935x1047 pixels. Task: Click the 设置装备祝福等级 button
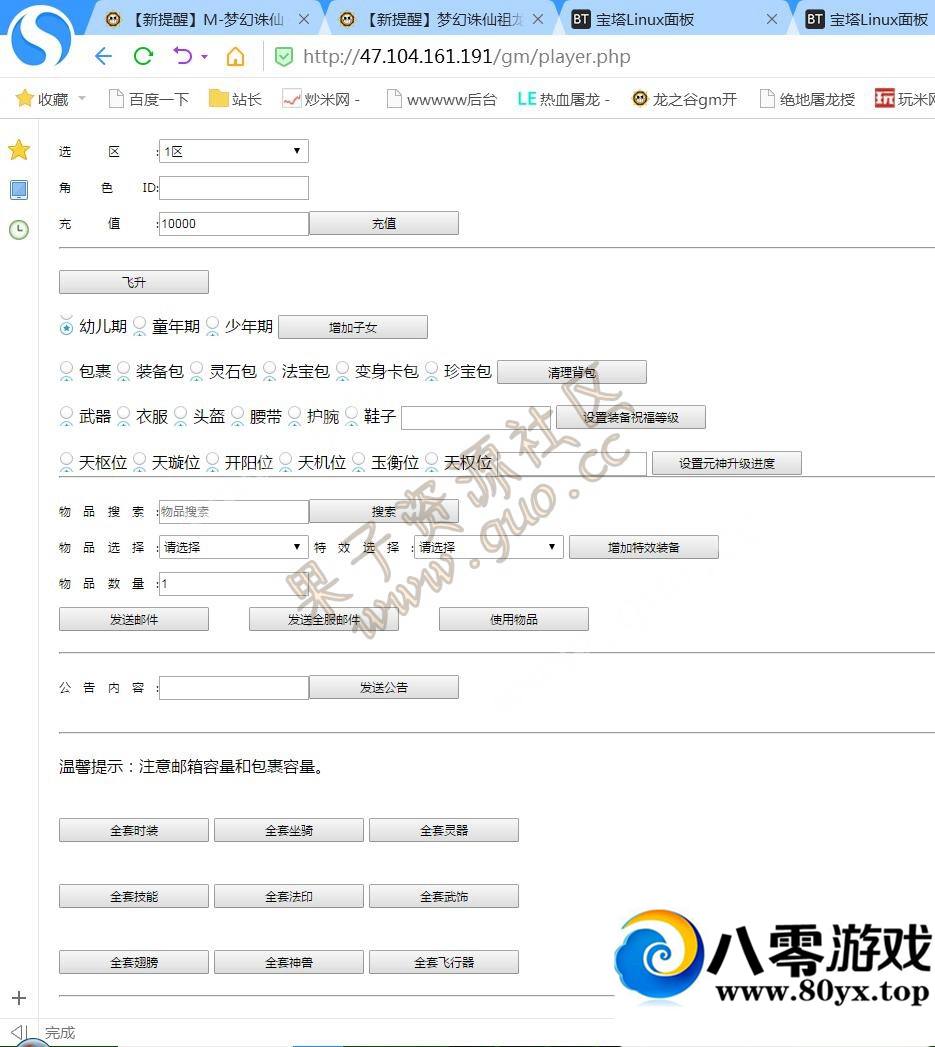[x=630, y=417]
